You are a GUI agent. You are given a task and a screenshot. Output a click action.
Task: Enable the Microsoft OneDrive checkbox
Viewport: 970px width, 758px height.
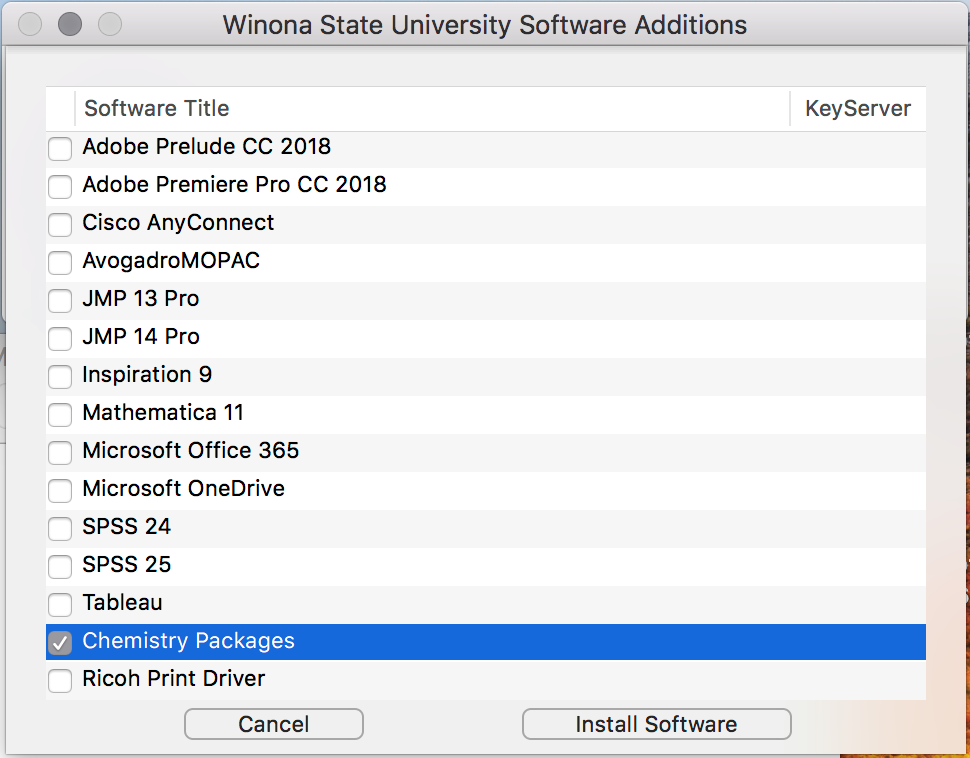click(61, 491)
